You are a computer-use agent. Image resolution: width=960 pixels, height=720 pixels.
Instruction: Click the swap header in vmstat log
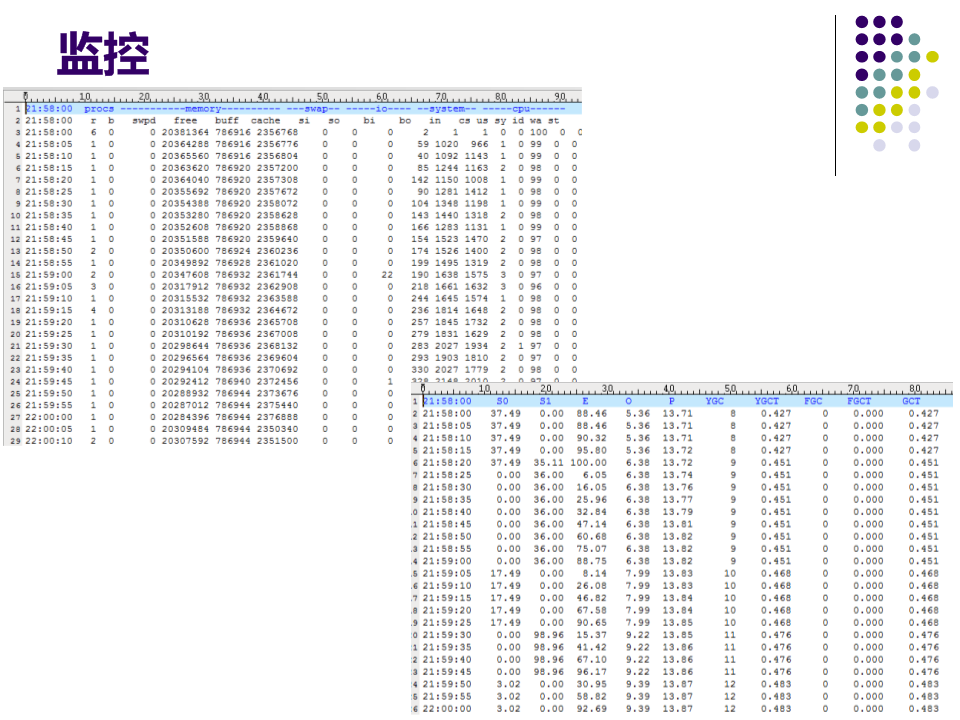tap(316, 109)
